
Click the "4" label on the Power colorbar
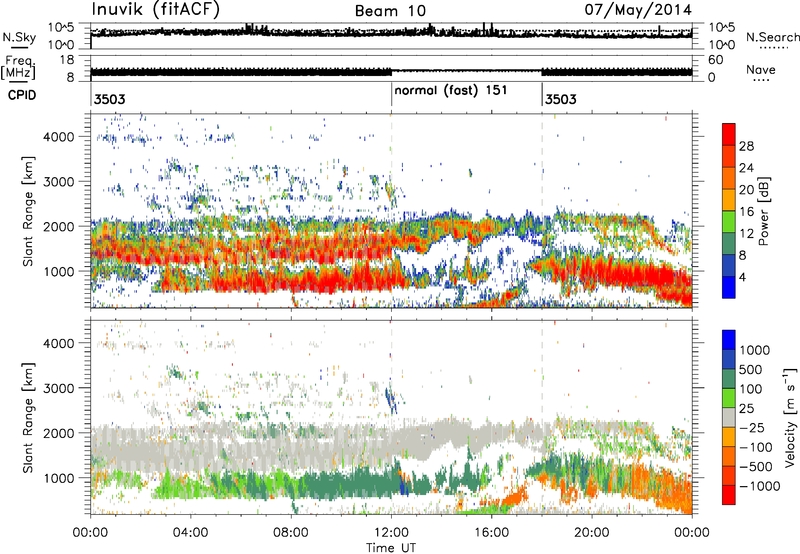click(x=742, y=277)
